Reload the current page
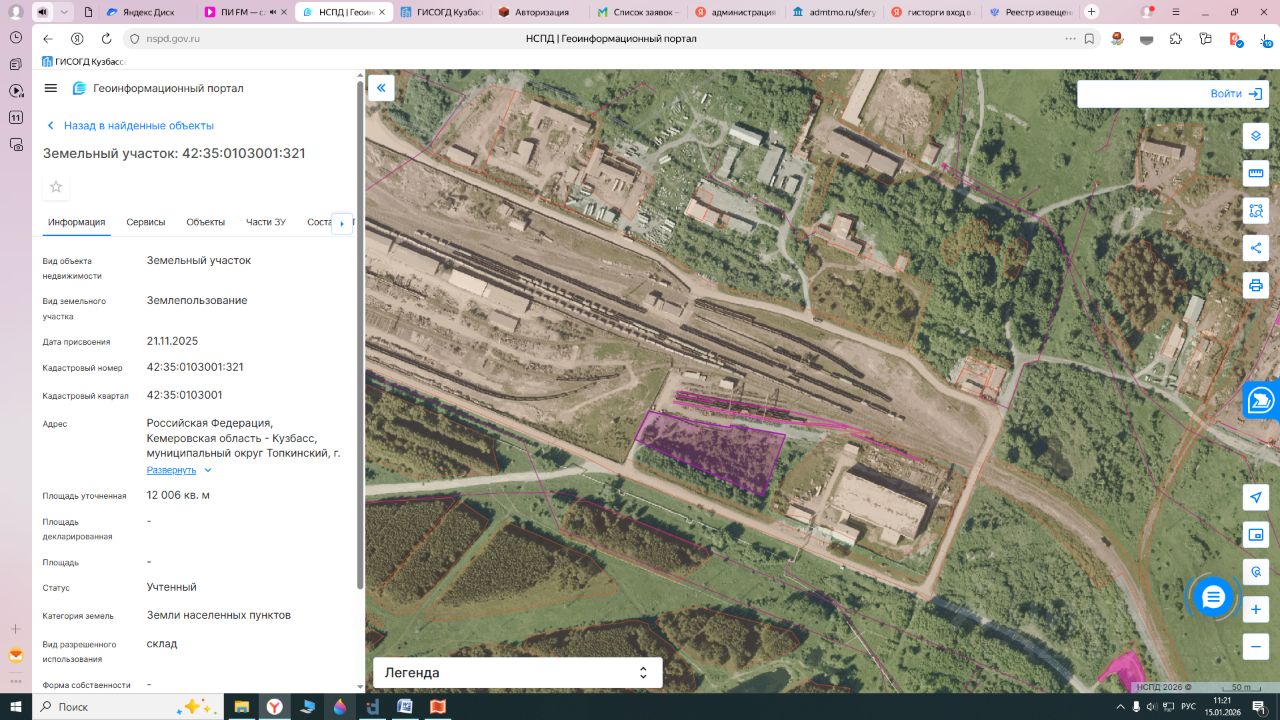 click(106, 38)
